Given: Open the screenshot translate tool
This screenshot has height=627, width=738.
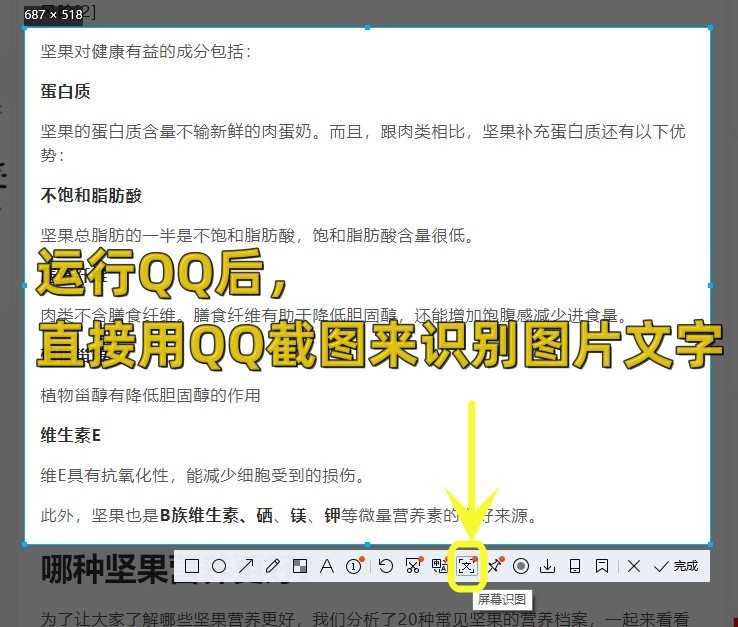Looking at the screenshot, I should click(440, 566).
